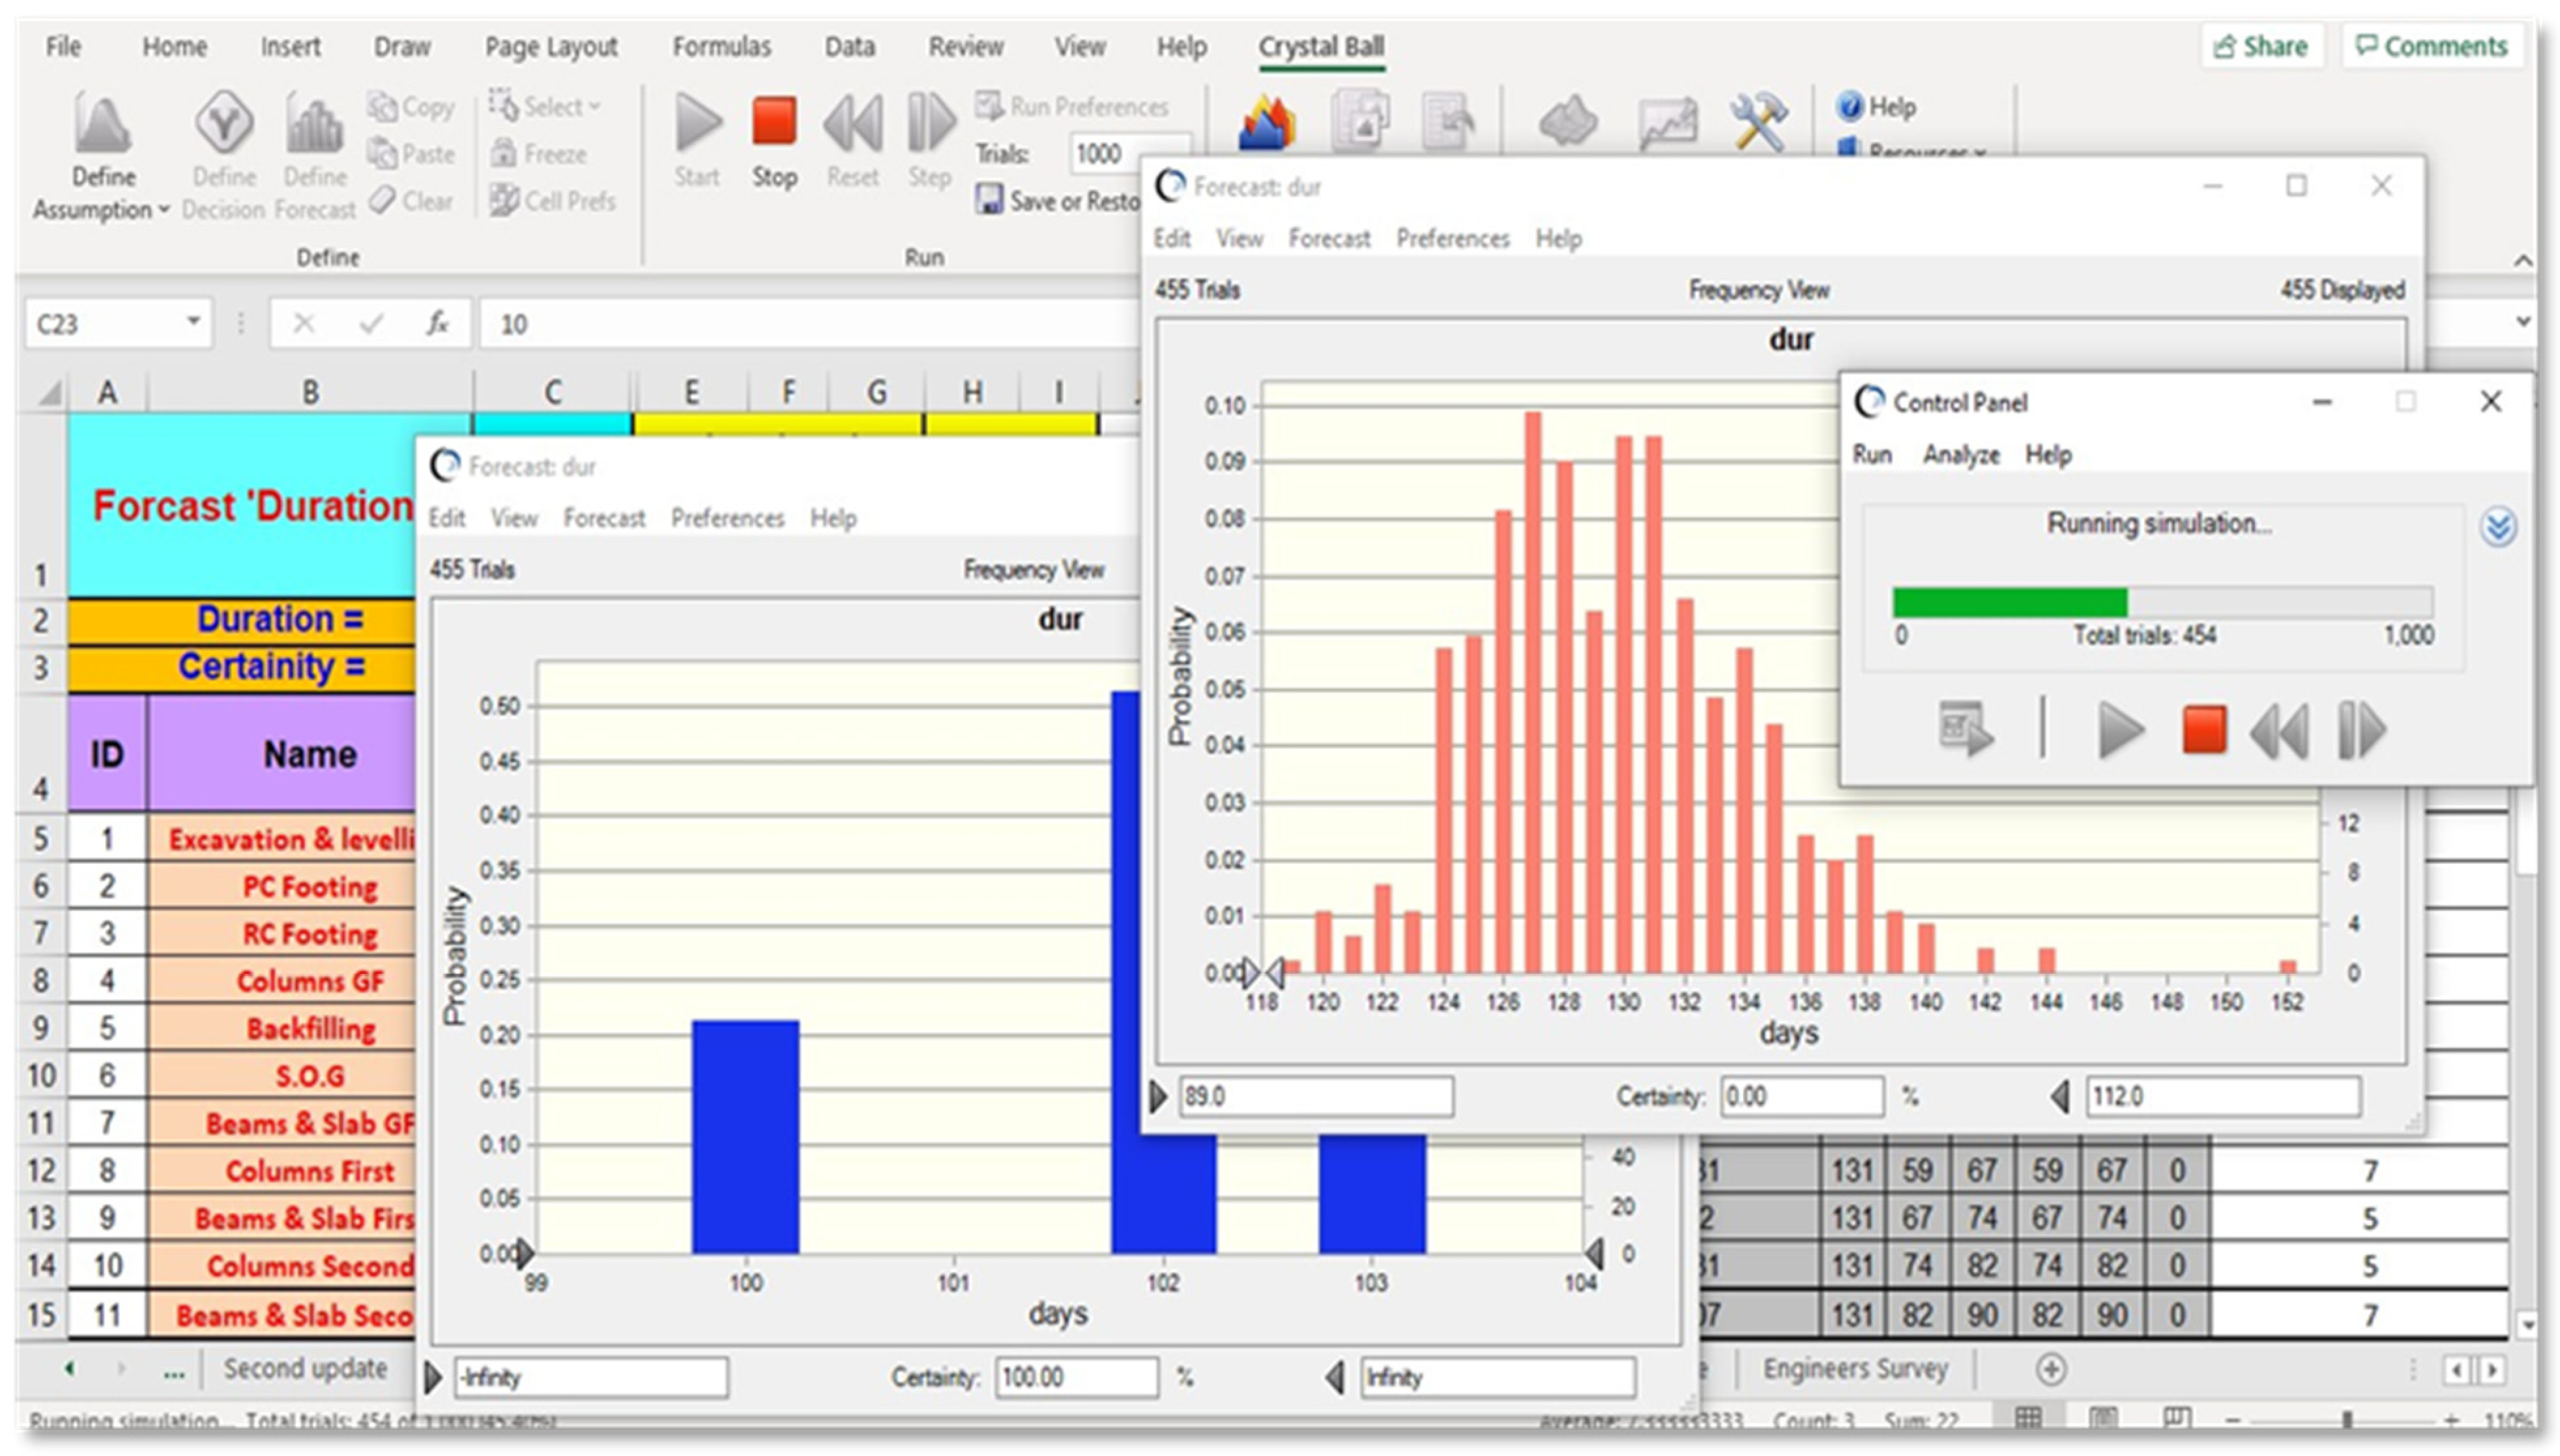
Task: Open Analyze menu in Control Panel
Action: (x=1960, y=455)
